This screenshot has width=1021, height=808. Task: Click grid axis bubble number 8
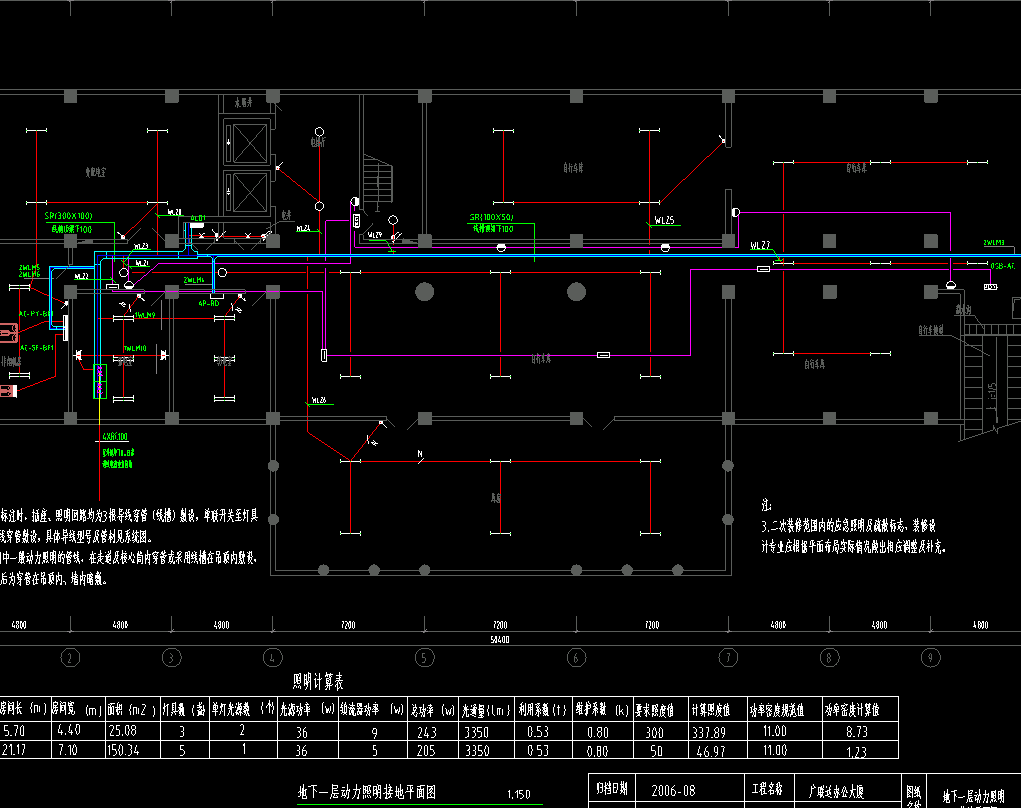830,658
